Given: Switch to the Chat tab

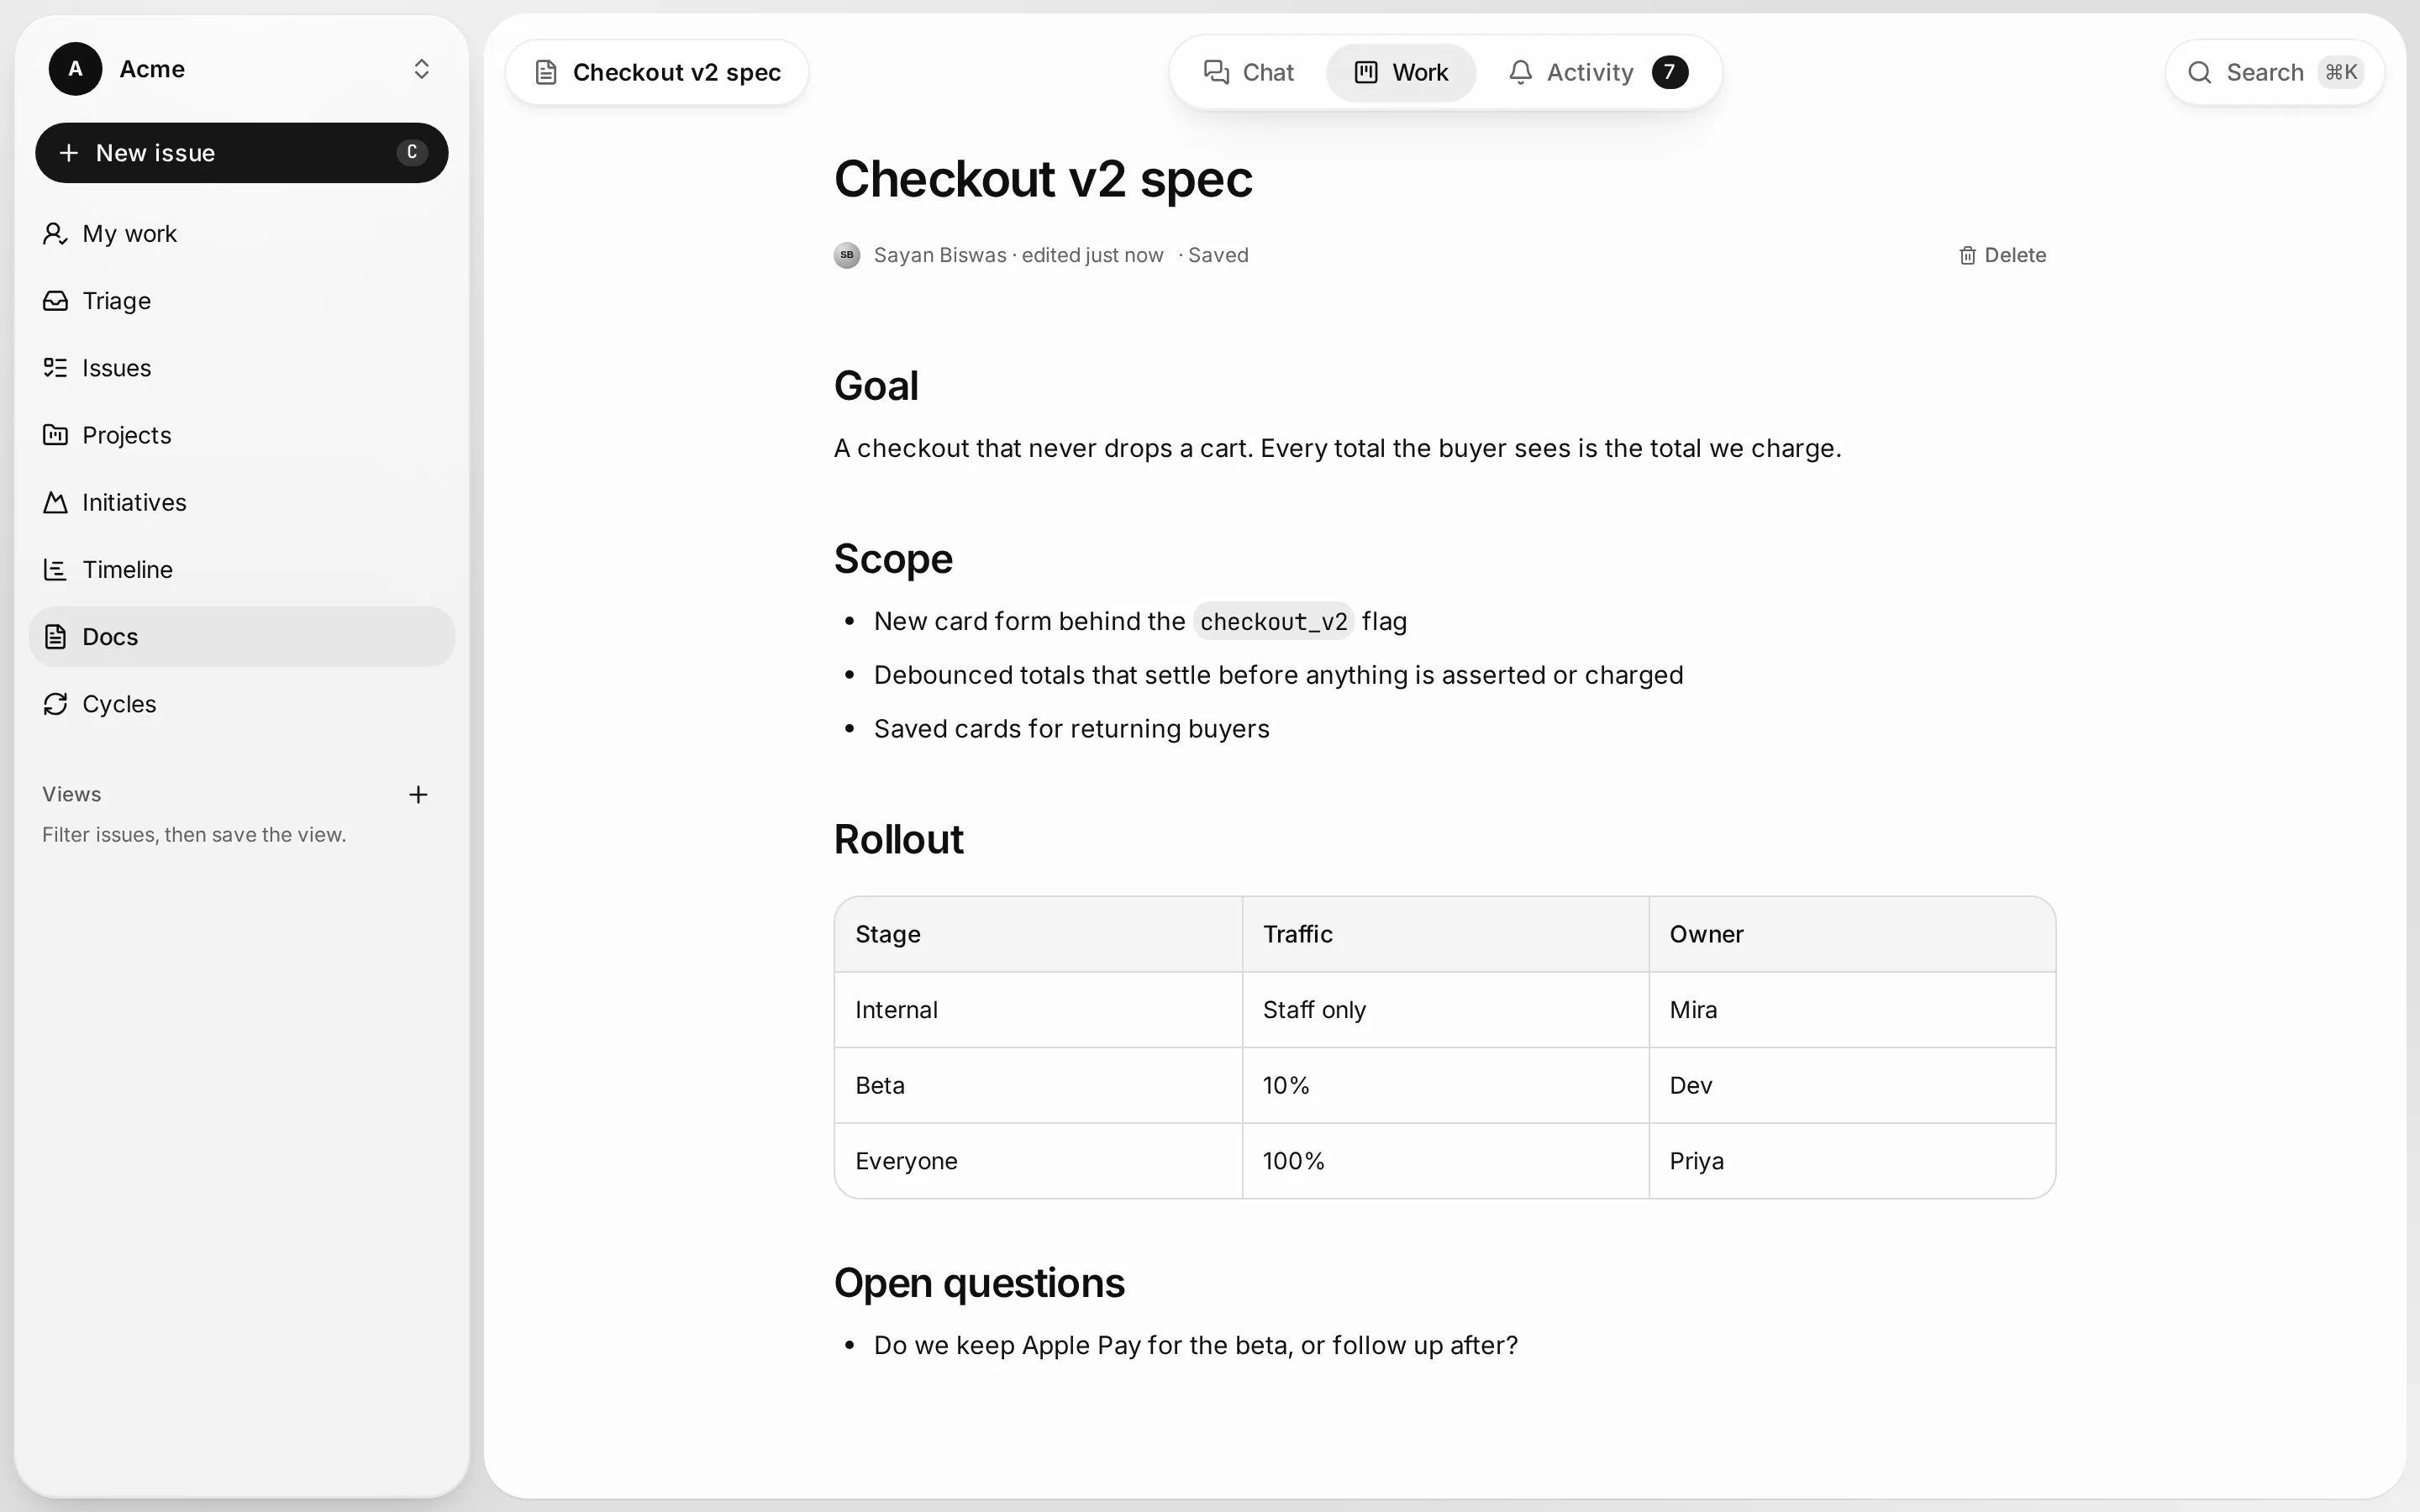Looking at the screenshot, I should point(1248,72).
